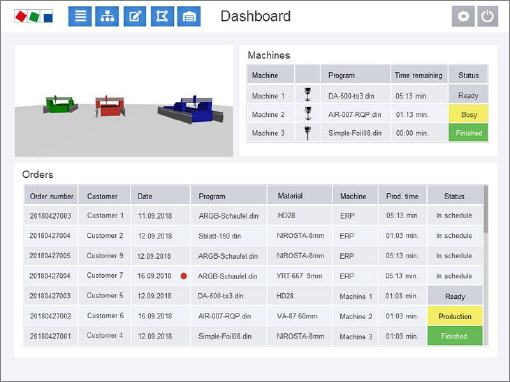Click material VA-87 60mm
Screen dimensions: 510x382
(297, 316)
